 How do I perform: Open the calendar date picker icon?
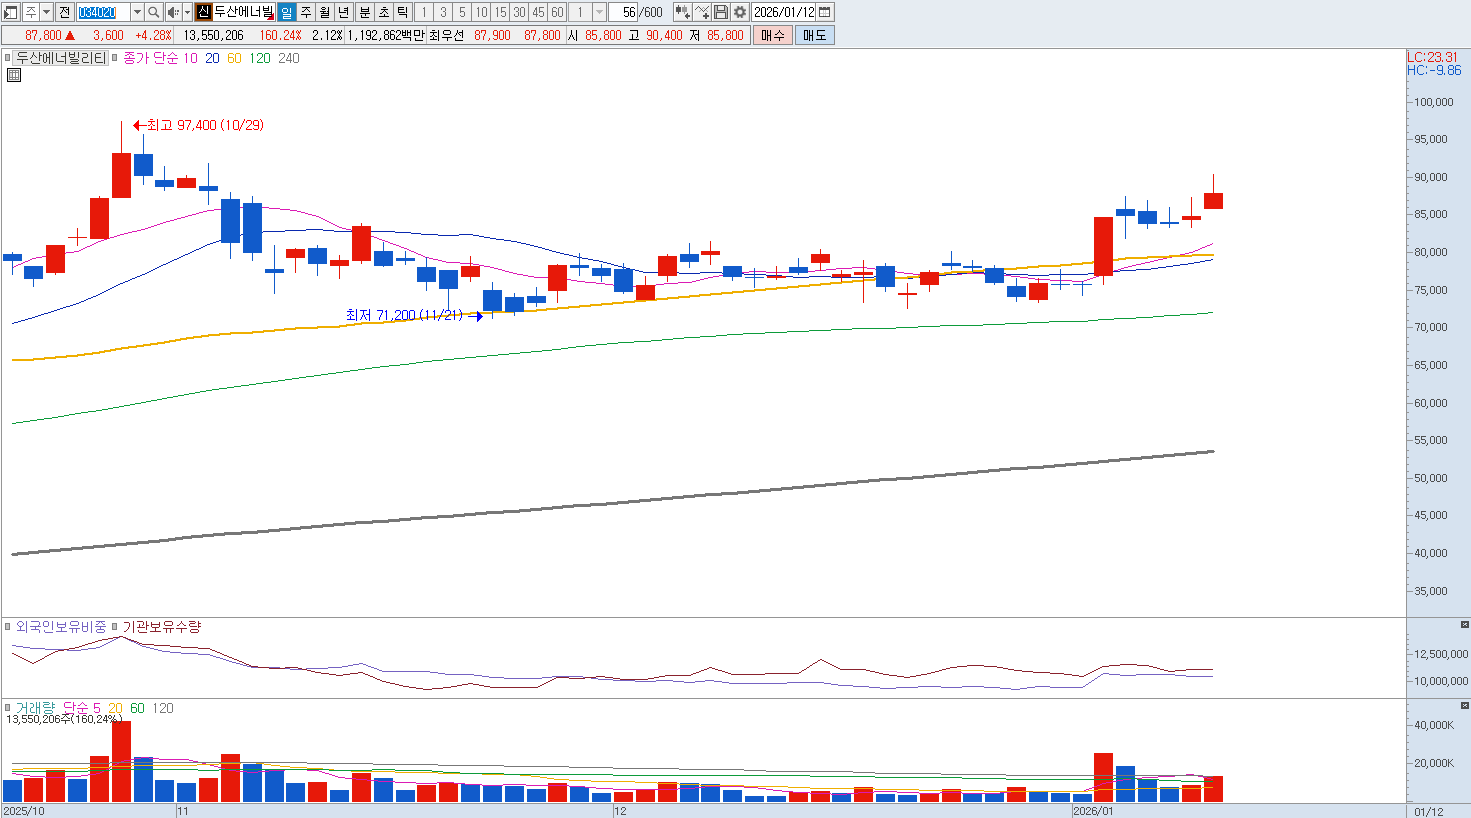click(x=824, y=12)
